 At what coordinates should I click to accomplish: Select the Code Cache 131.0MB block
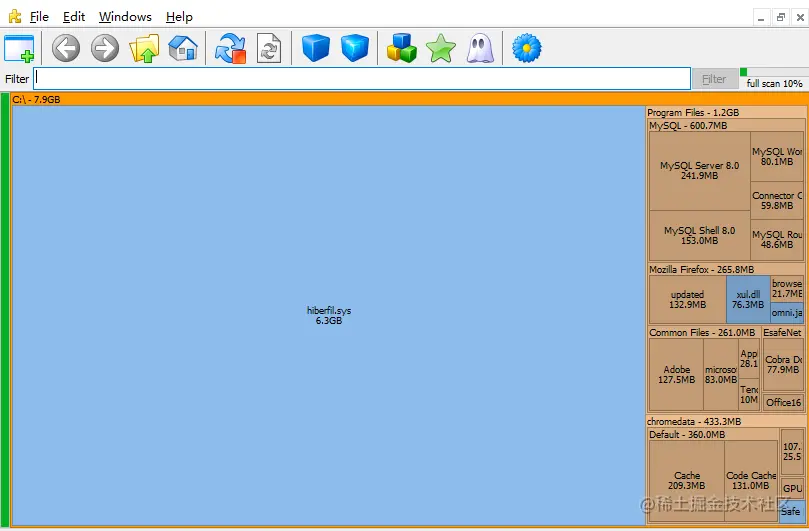pyautogui.click(x=751, y=480)
